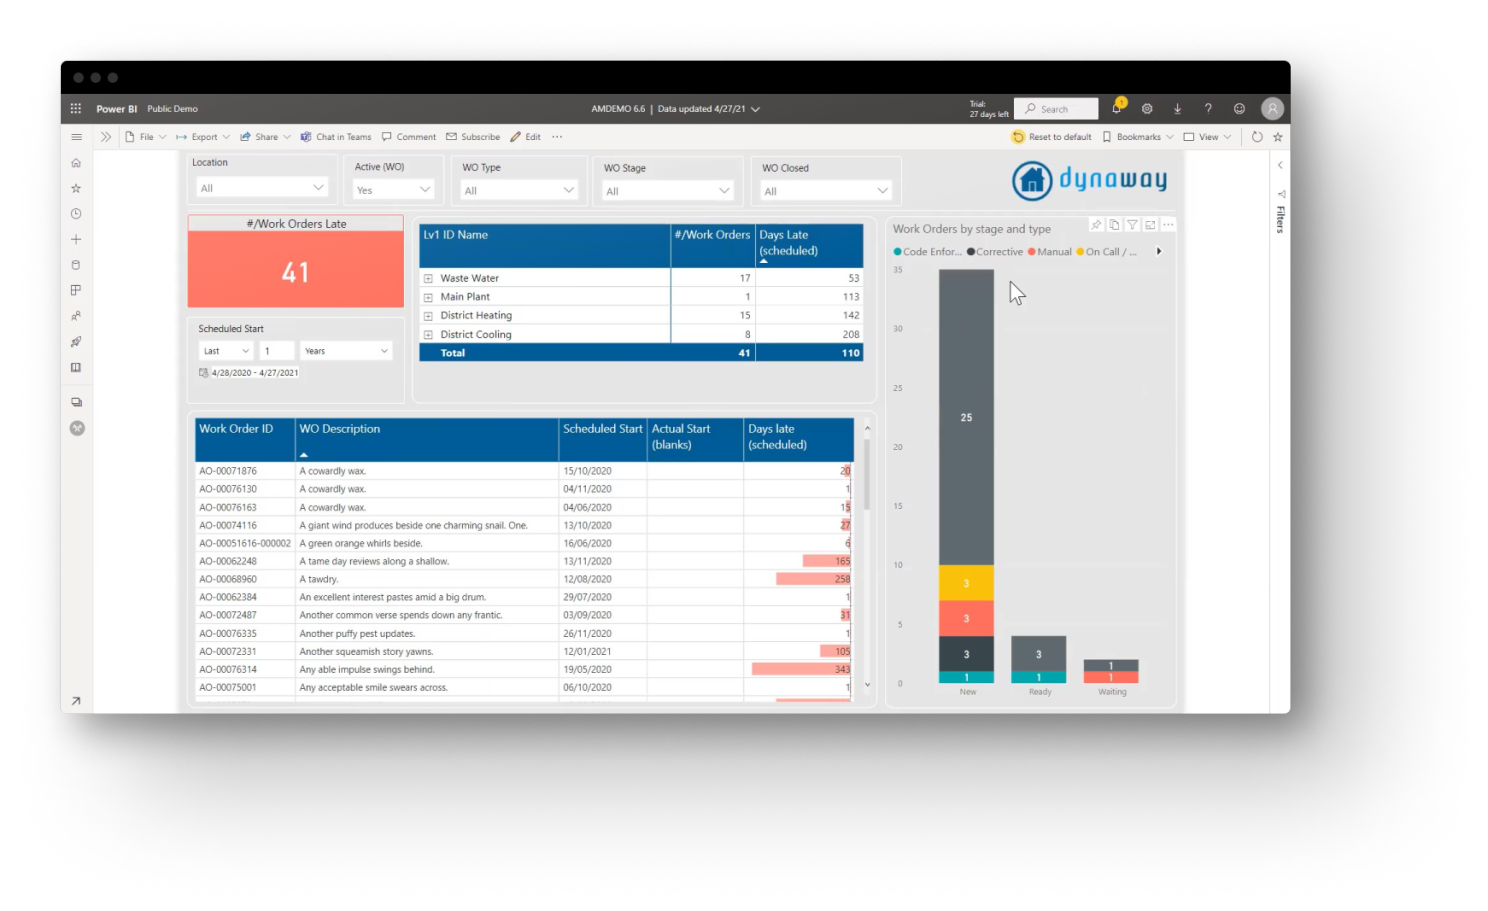This screenshot has width=1488, height=911.
Task: Pin the Work Orders by stage visual
Action: click(1095, 225)
